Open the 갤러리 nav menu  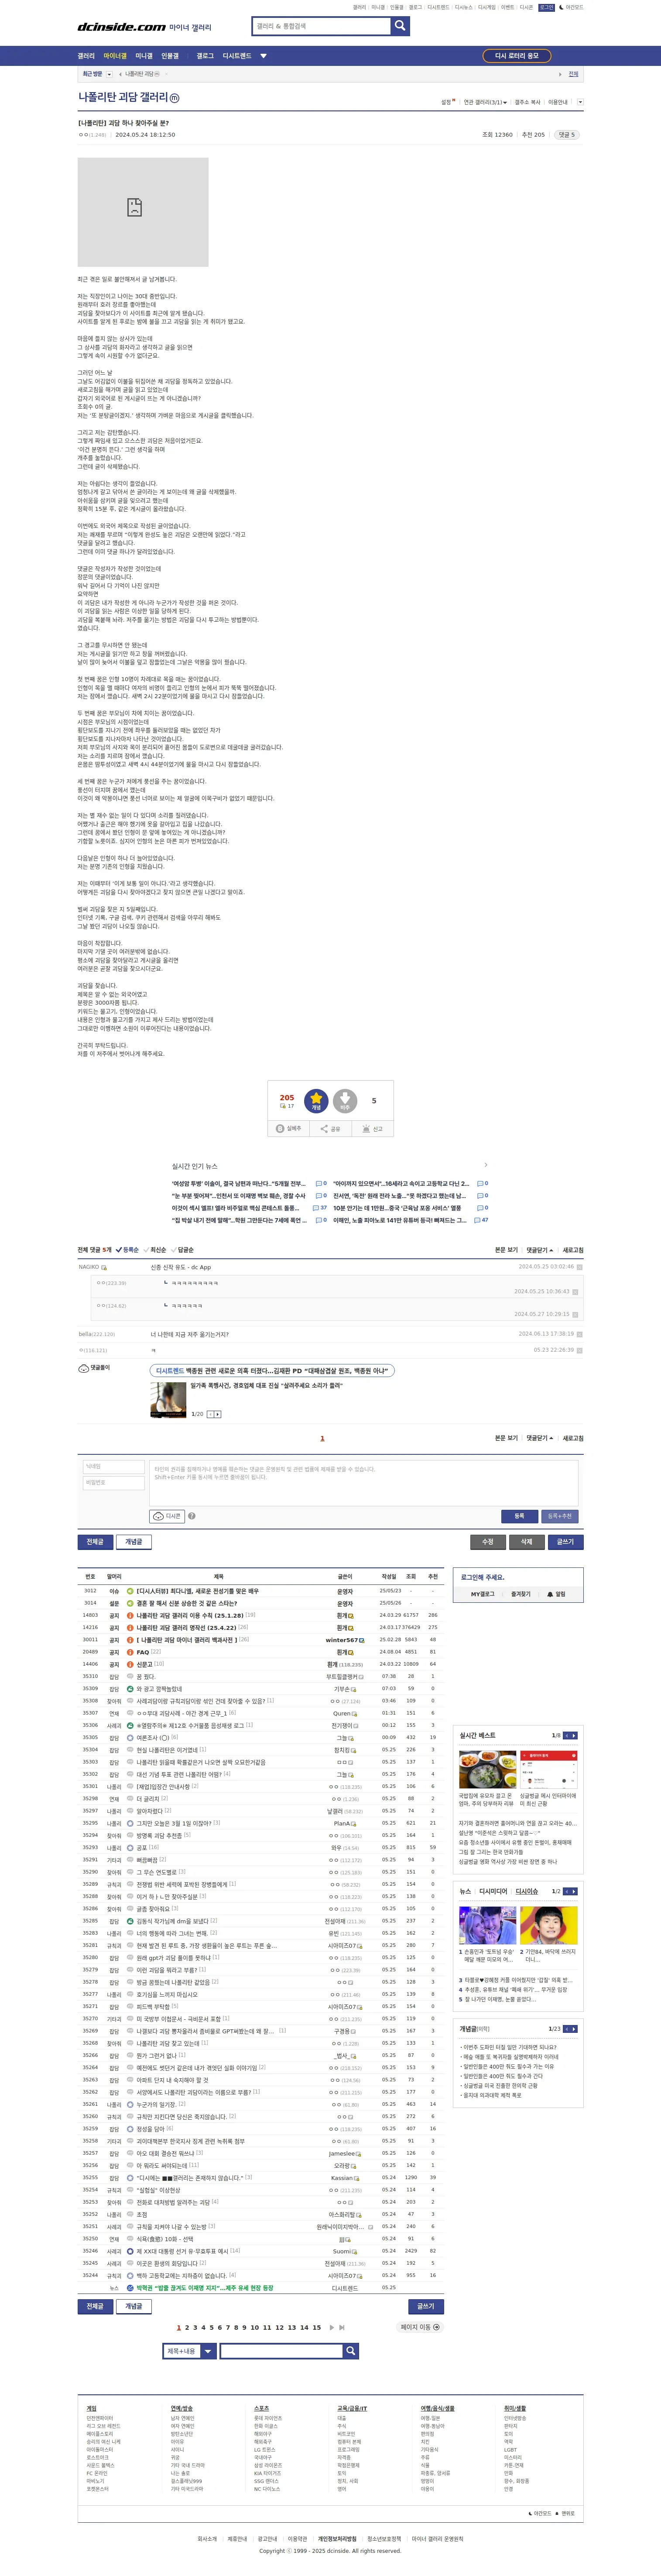[x=87, y=56]
